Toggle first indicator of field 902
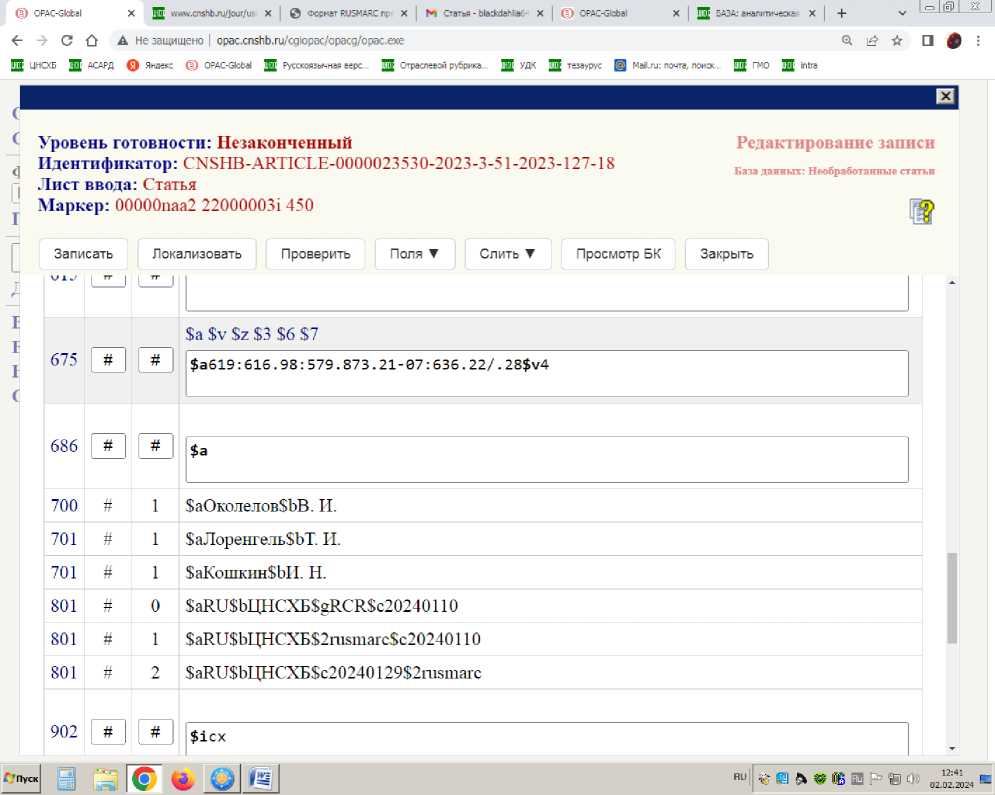Screen dimensions: 995x795 108,733
